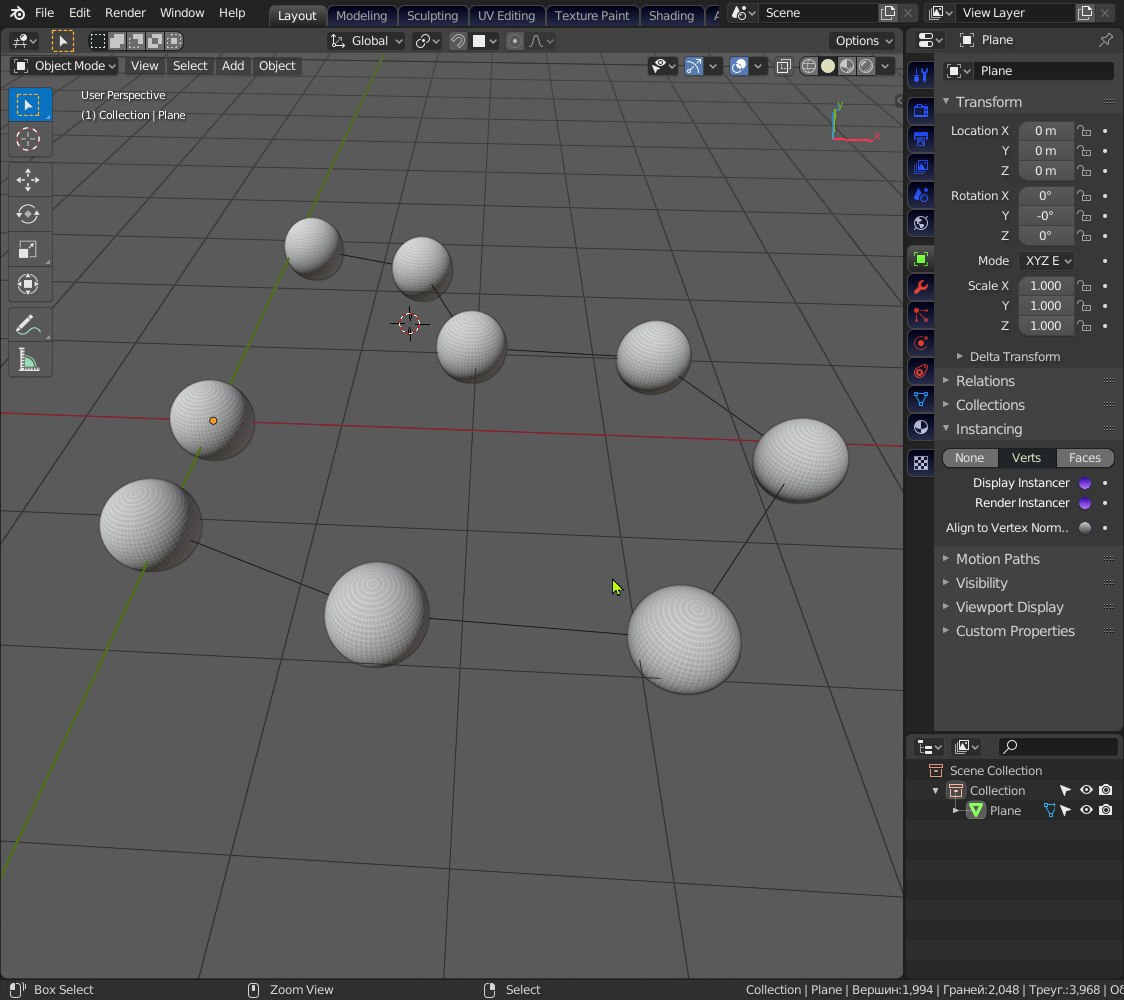The image size is (1124, 1000).
Task: Toggle snapping magnet
Action: click(x=458, y=41)
